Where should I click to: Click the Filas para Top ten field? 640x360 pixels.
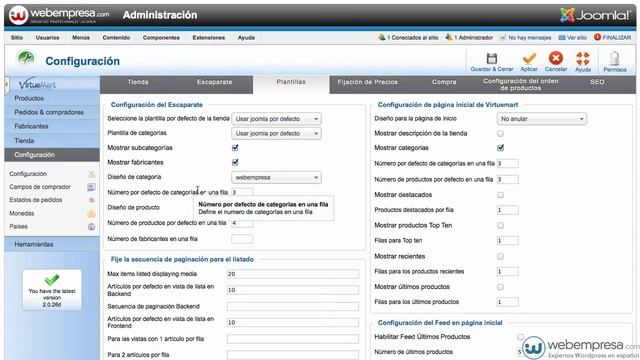(x=508, y=241)
